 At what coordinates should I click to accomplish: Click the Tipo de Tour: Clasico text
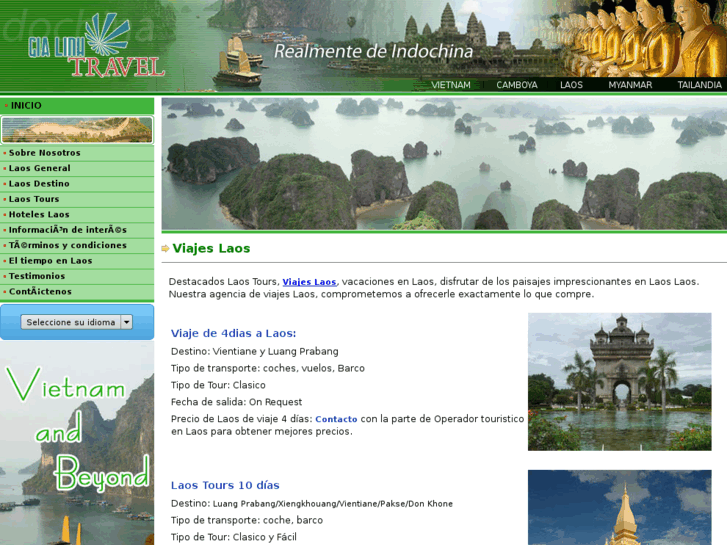point(218,385)
